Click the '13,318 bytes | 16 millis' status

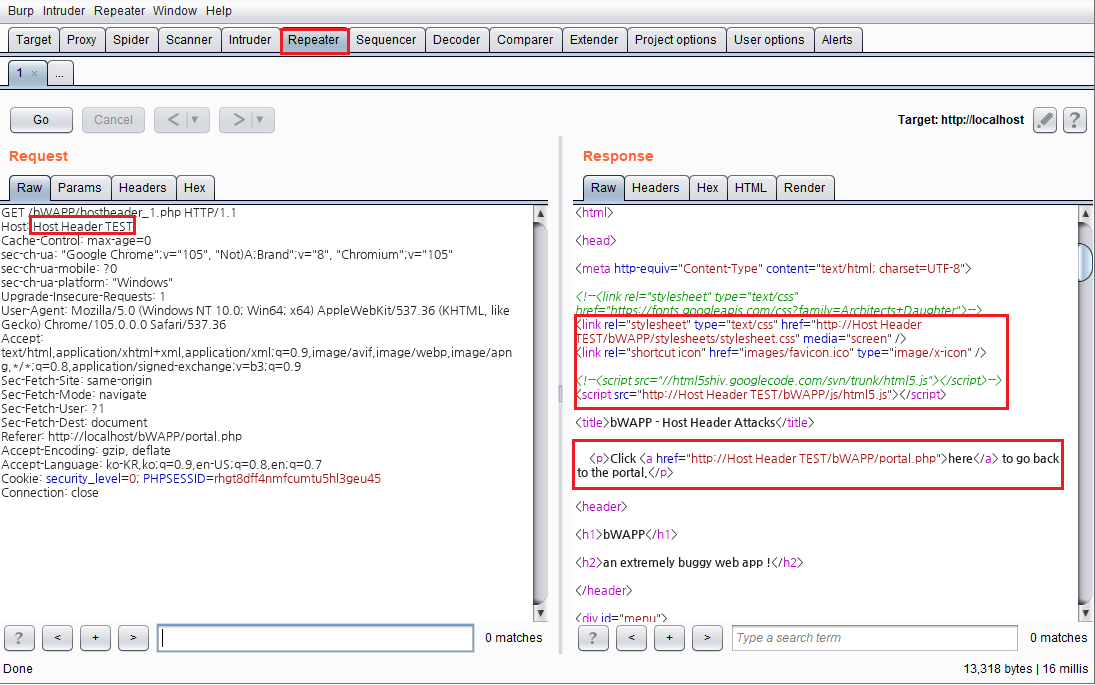tap(1026, 668)
